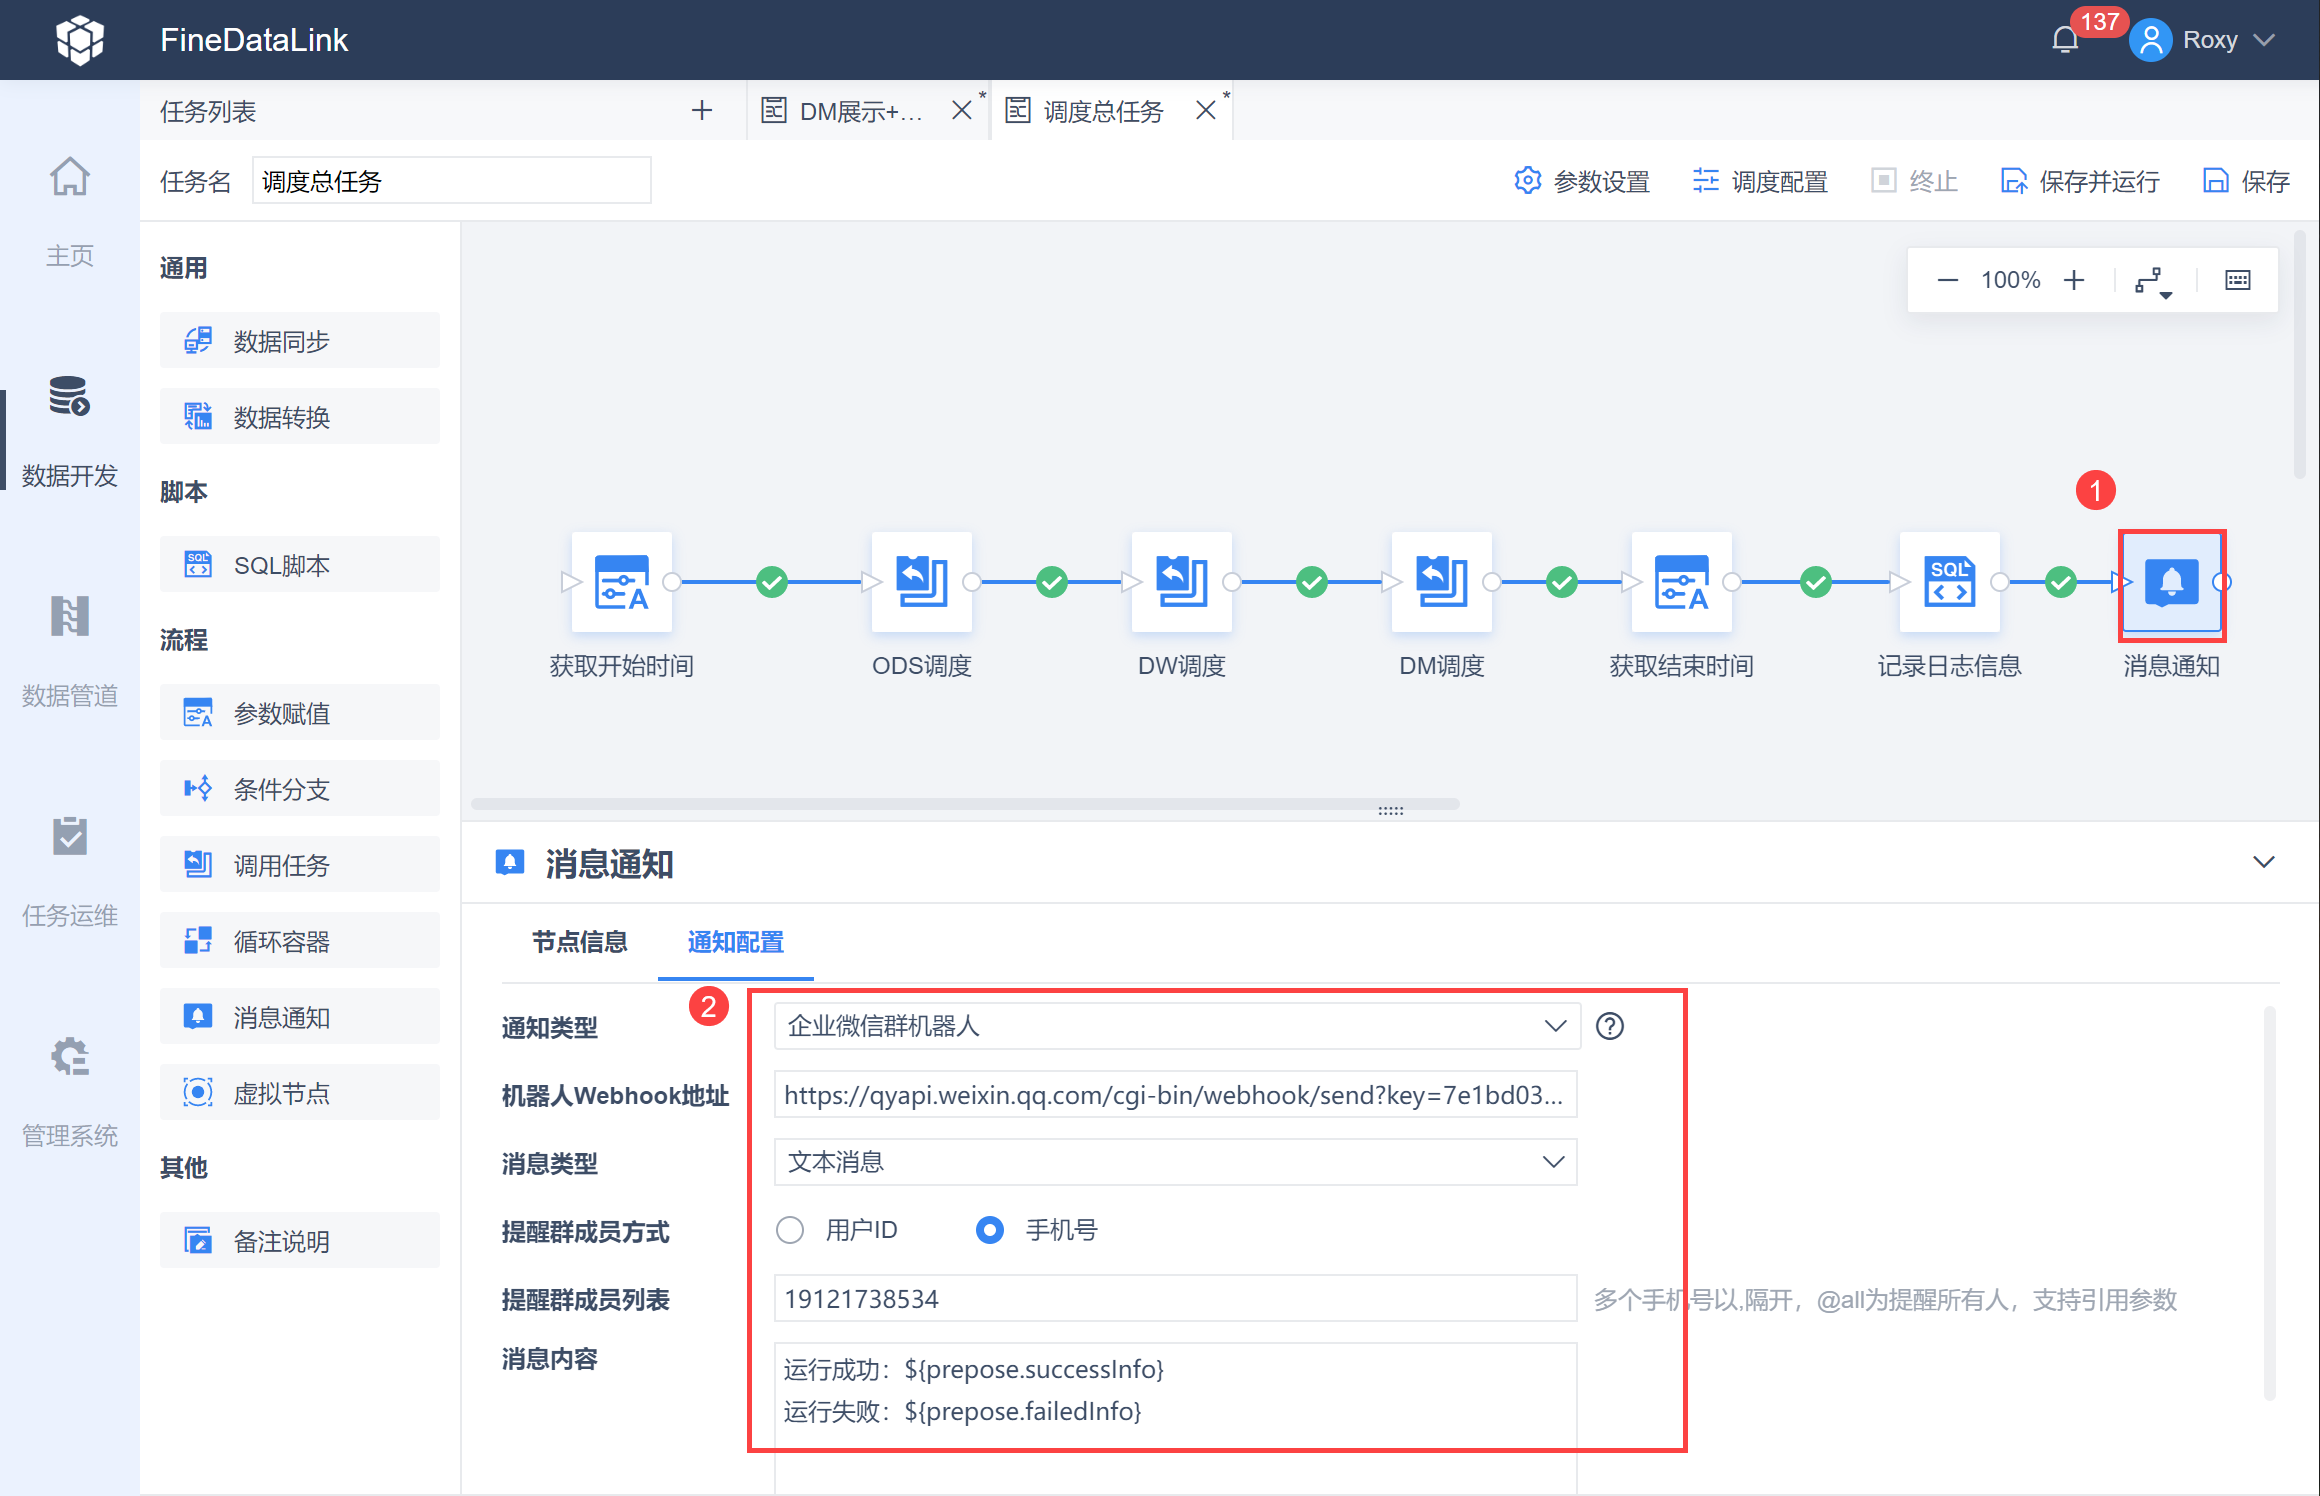The width and height of the screenshot is (2320, 1496).
Task: Select the 消息通知 node on canvas
Action: coord(2171,582)
